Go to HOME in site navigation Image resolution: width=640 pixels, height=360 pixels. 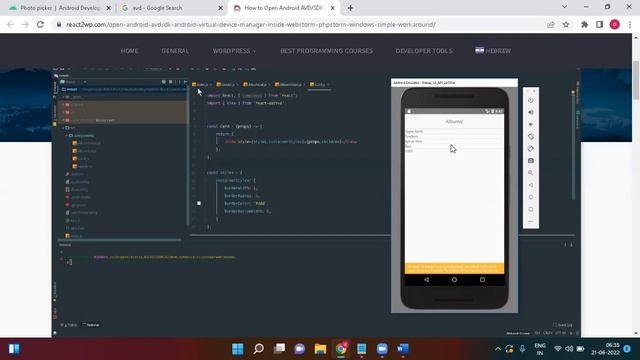pyautogui.click(x=129, y=51)
